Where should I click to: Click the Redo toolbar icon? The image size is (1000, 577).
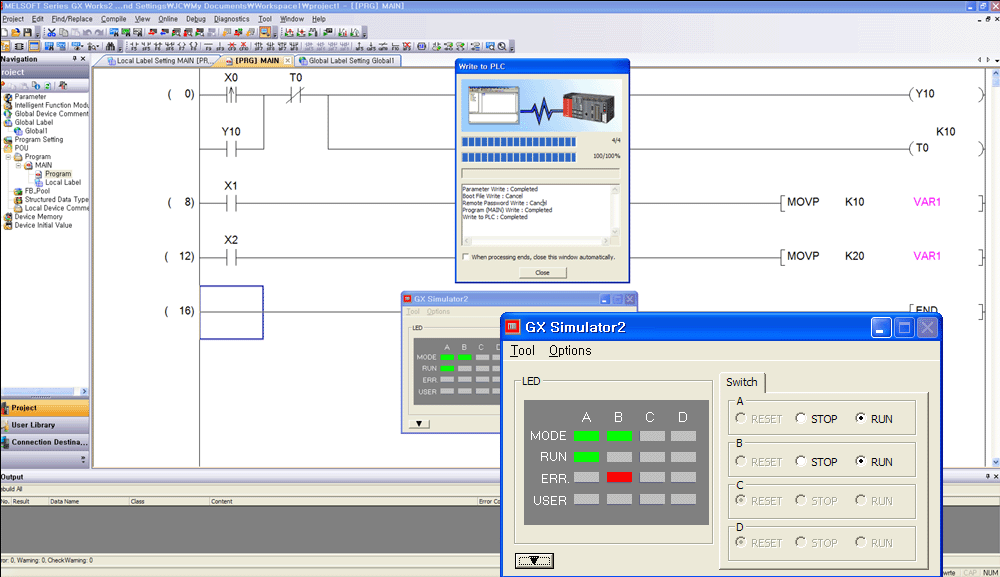click(99, 33)
